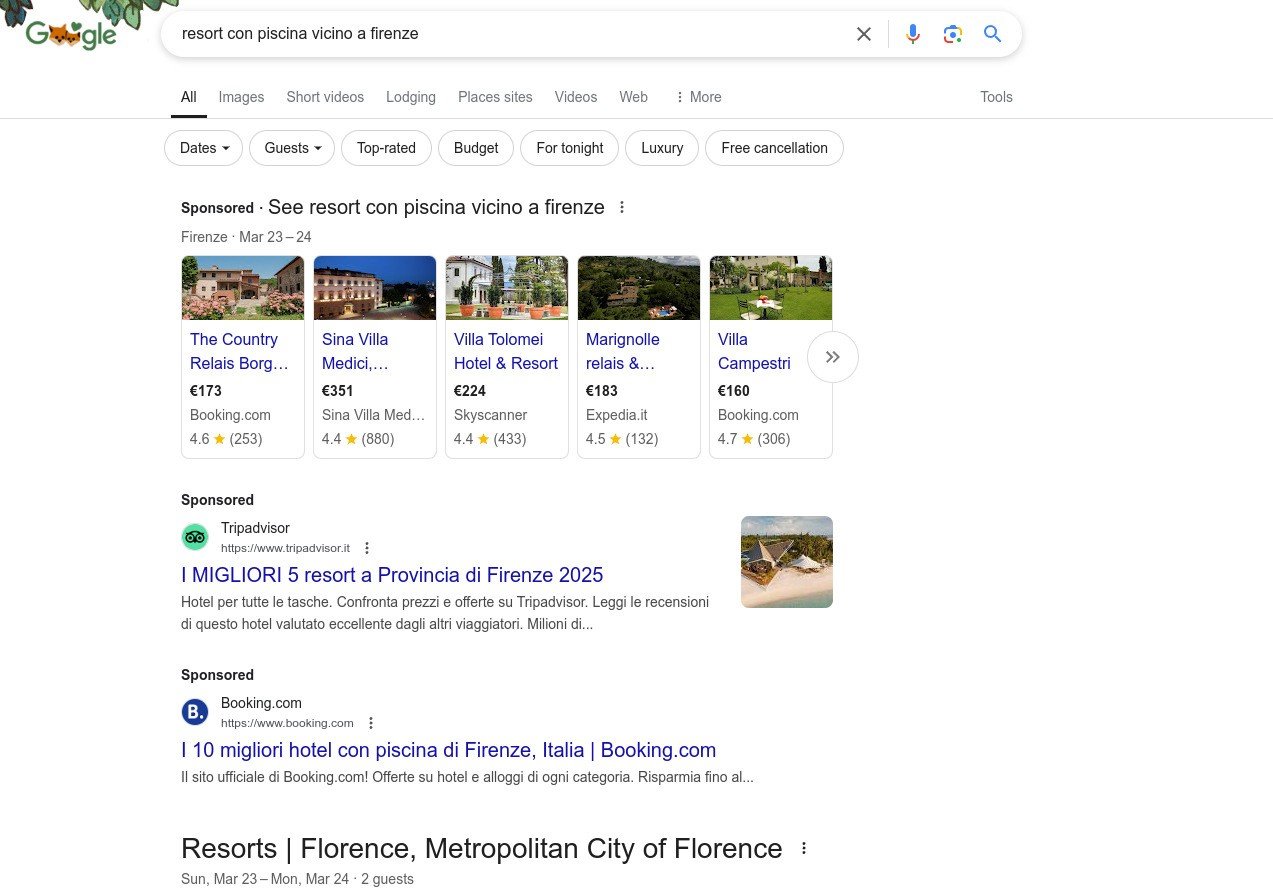Open the Places sites tab

(495, 97)
